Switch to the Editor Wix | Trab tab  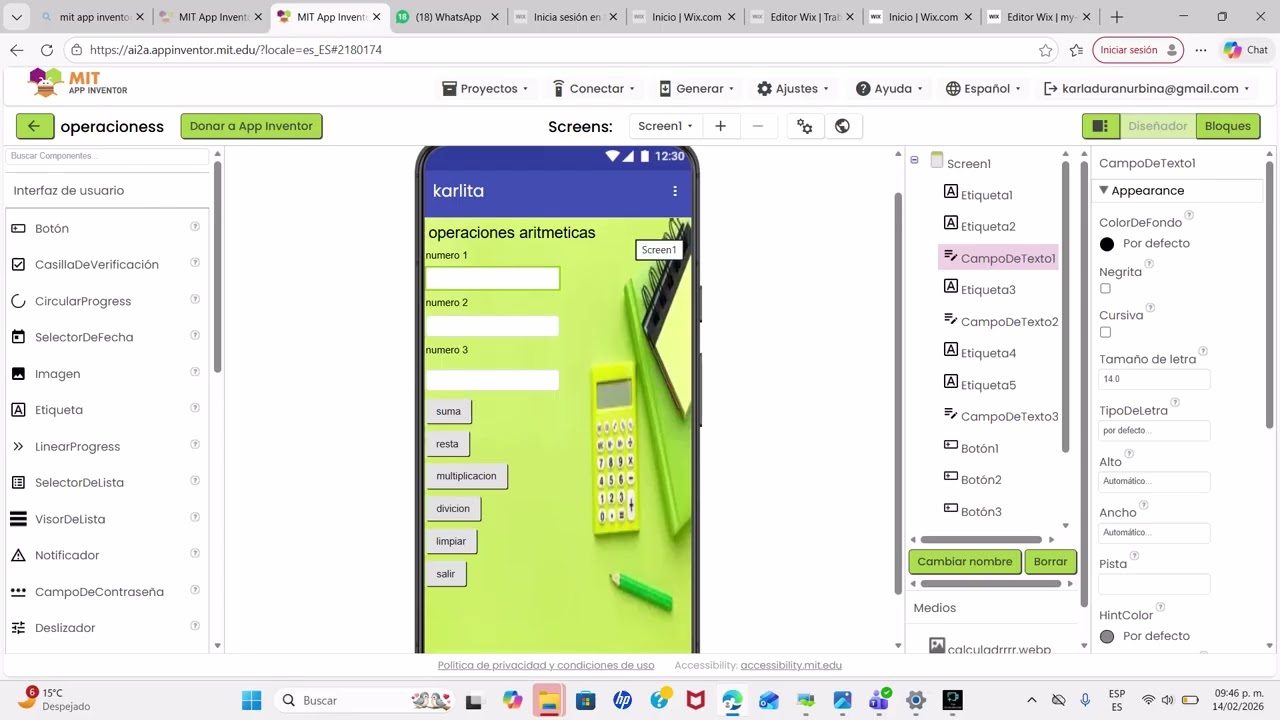click(802, 17)
